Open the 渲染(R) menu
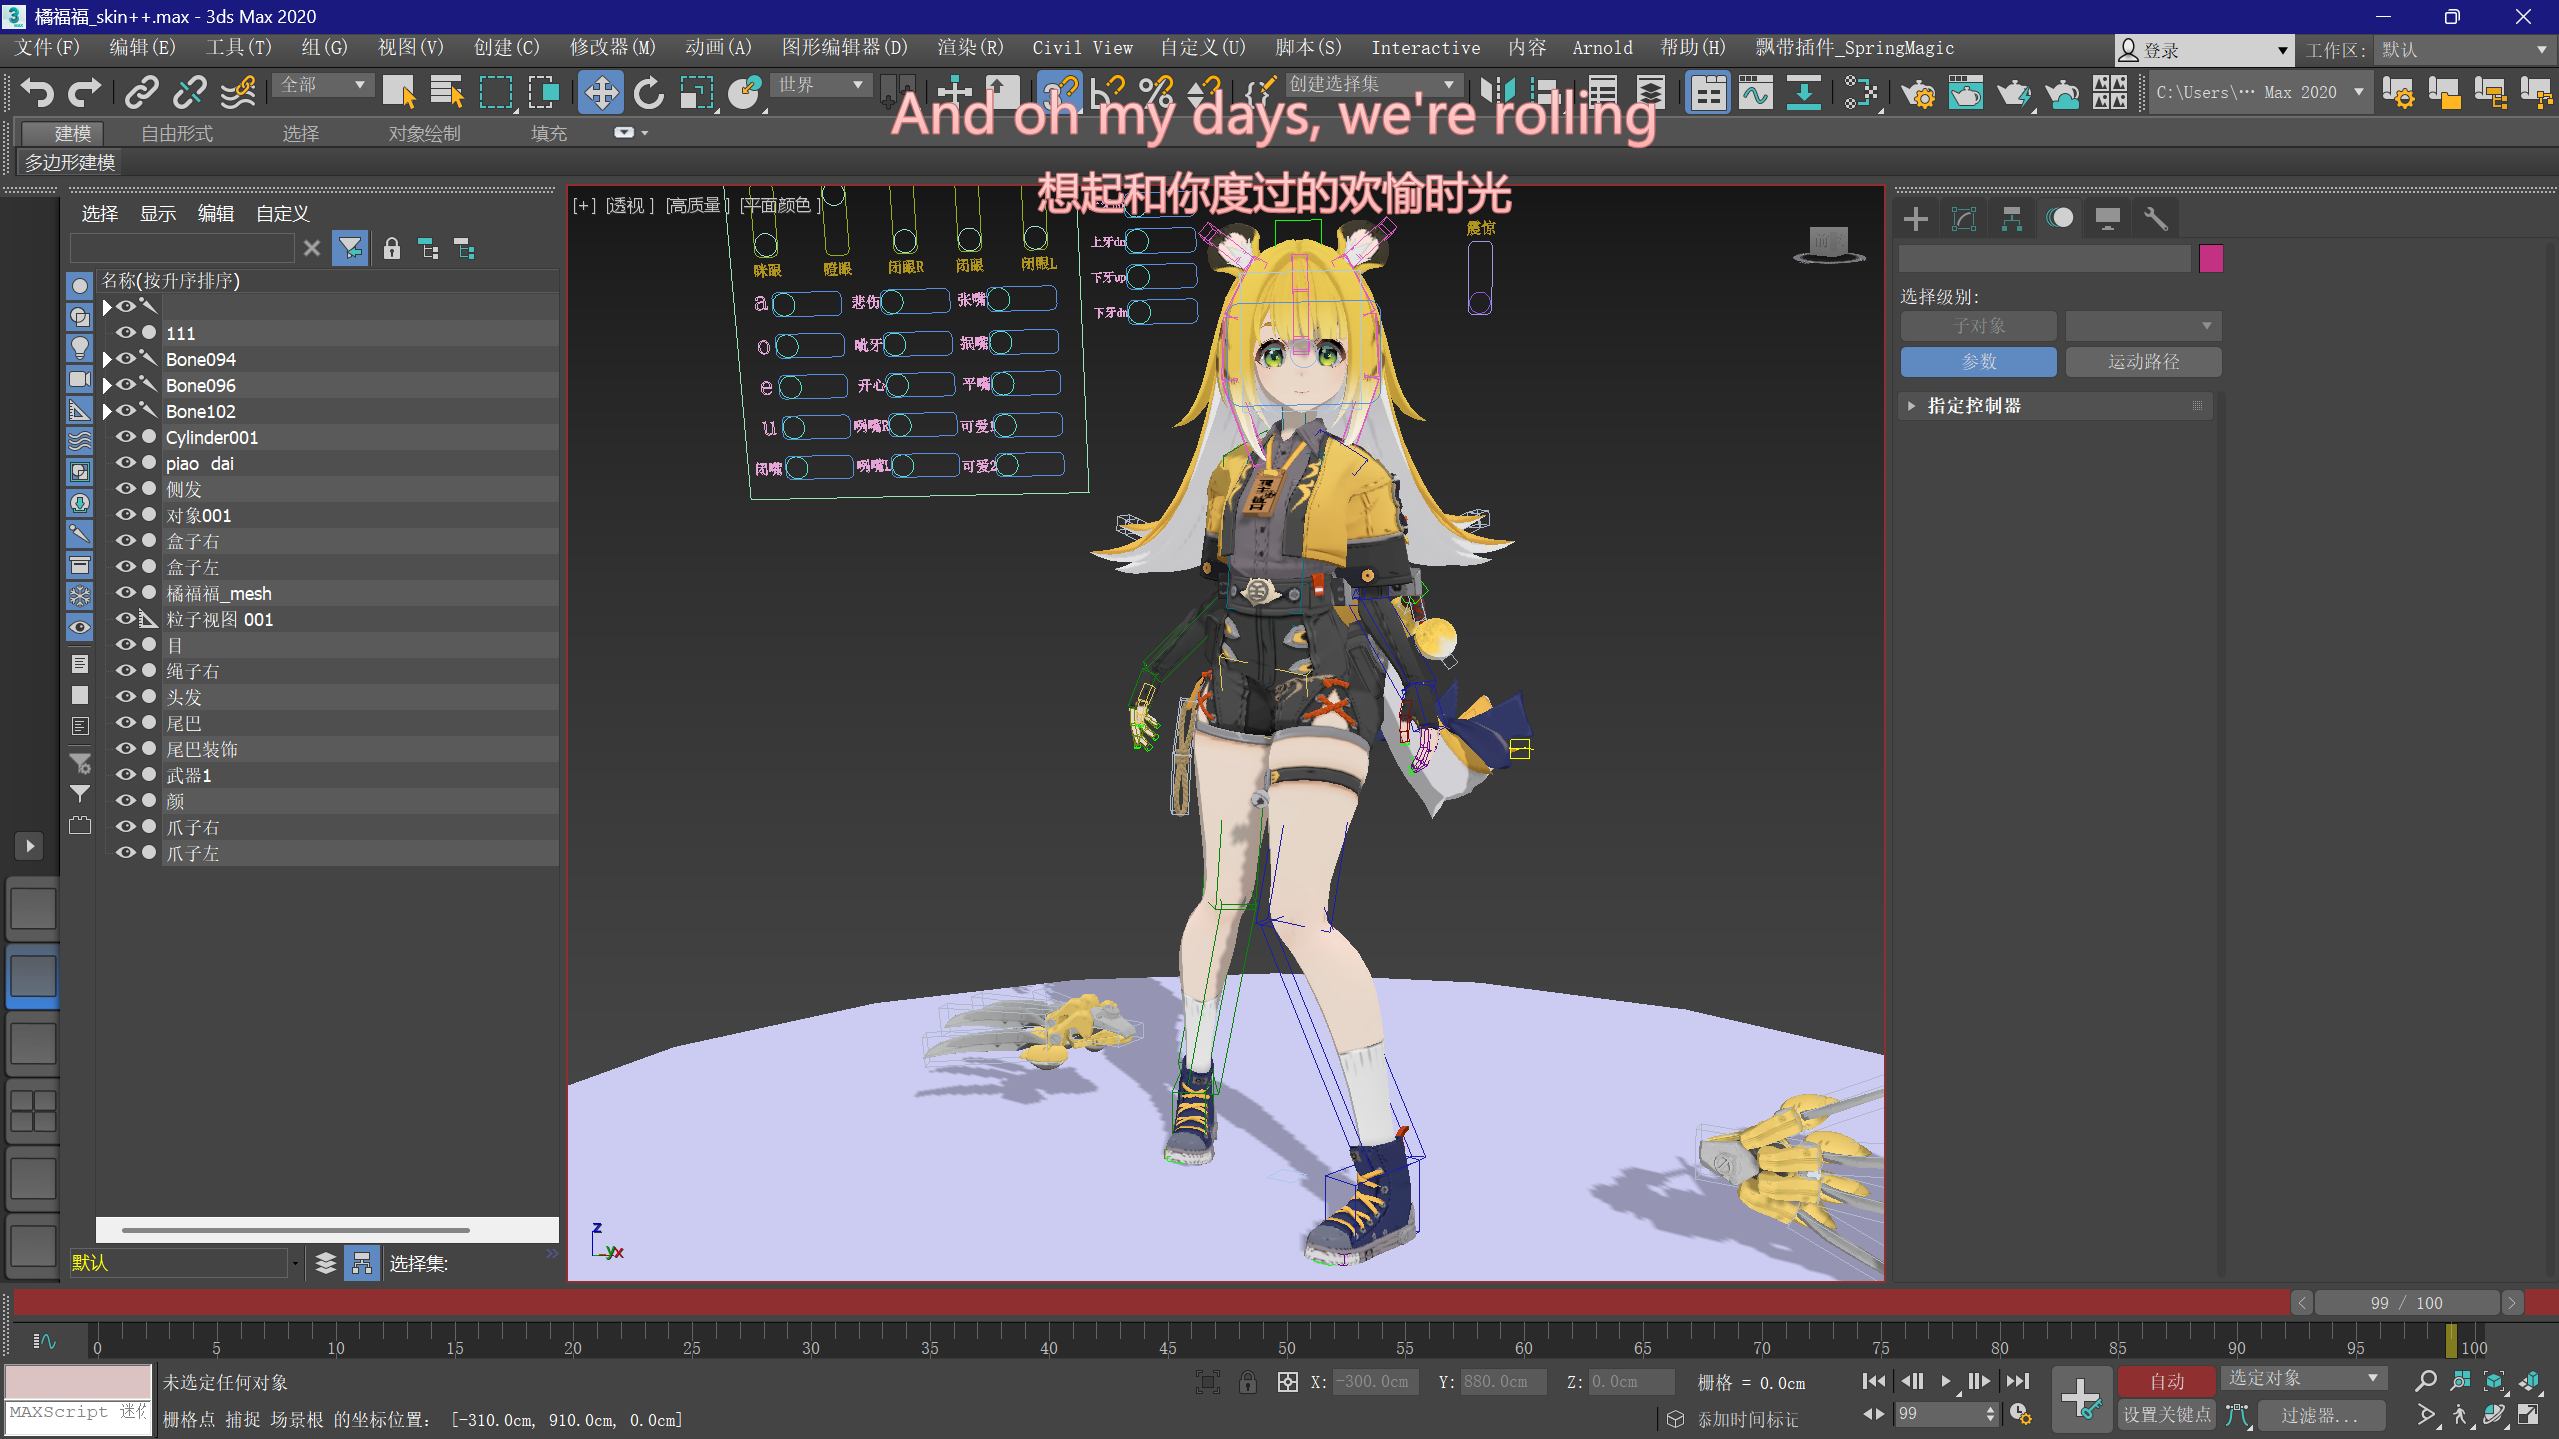Image resolution: width=2559 pixels, height=1439 pixels. (x=970, y=47)
